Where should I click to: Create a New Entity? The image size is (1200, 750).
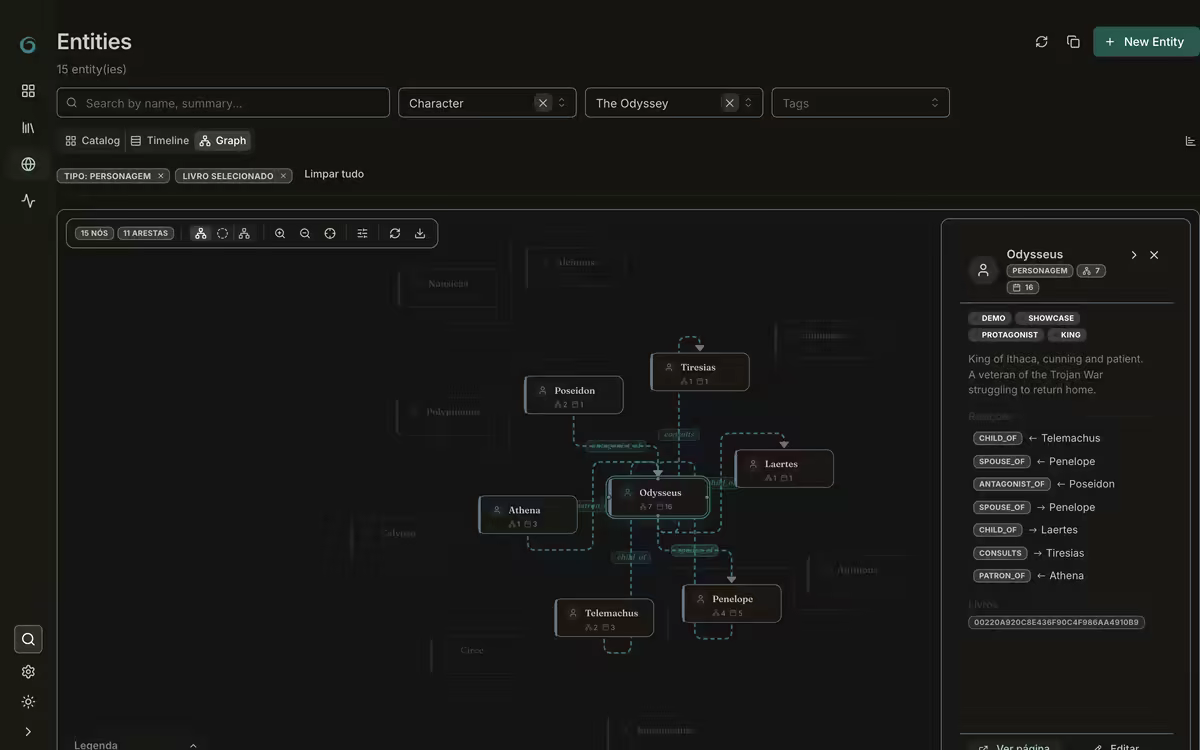(1145, 42)
